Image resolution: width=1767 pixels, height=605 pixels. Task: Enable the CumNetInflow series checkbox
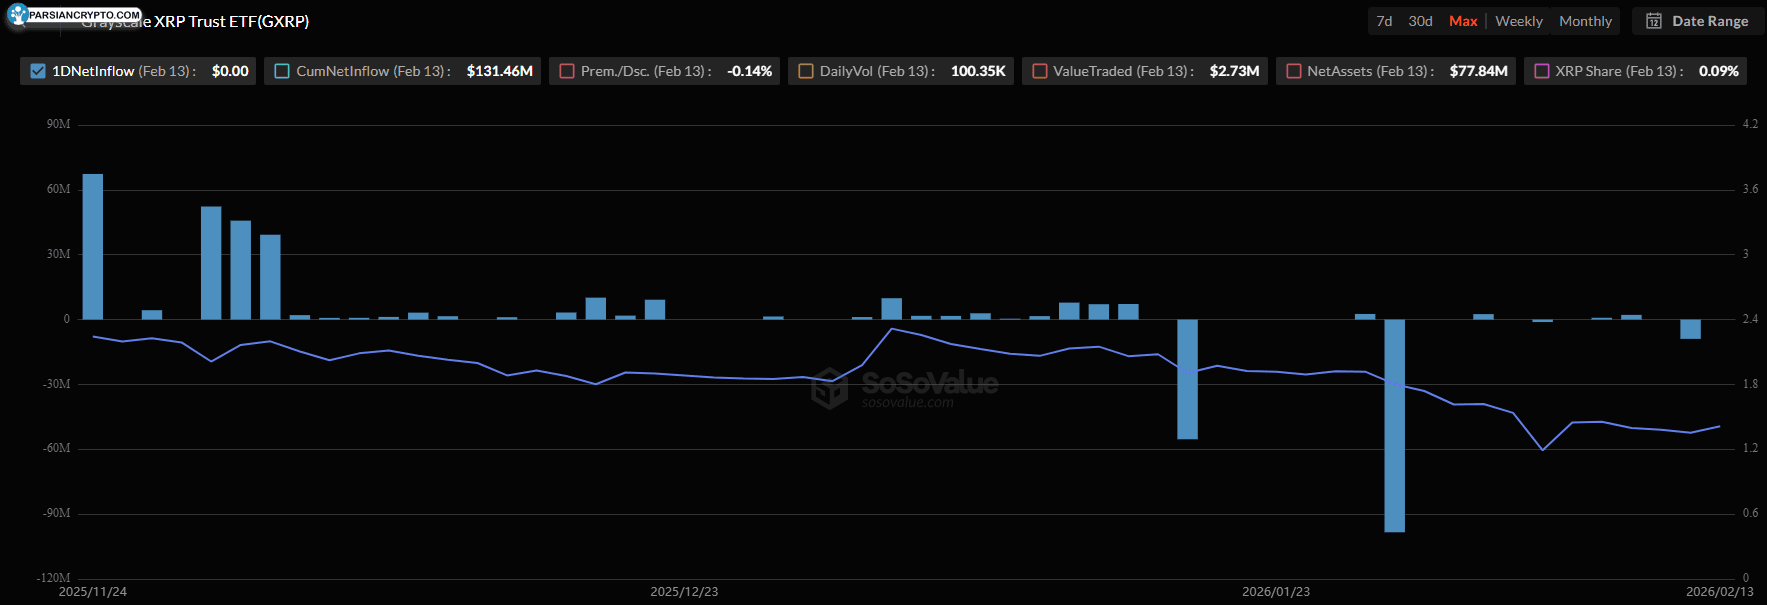(282, 71)
